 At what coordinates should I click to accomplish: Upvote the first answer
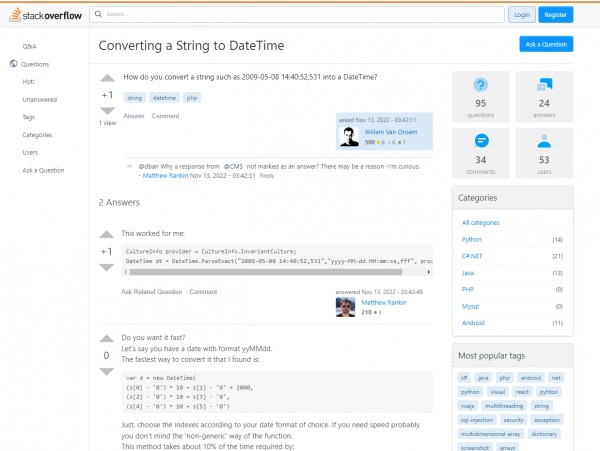(x=107, y=235)
